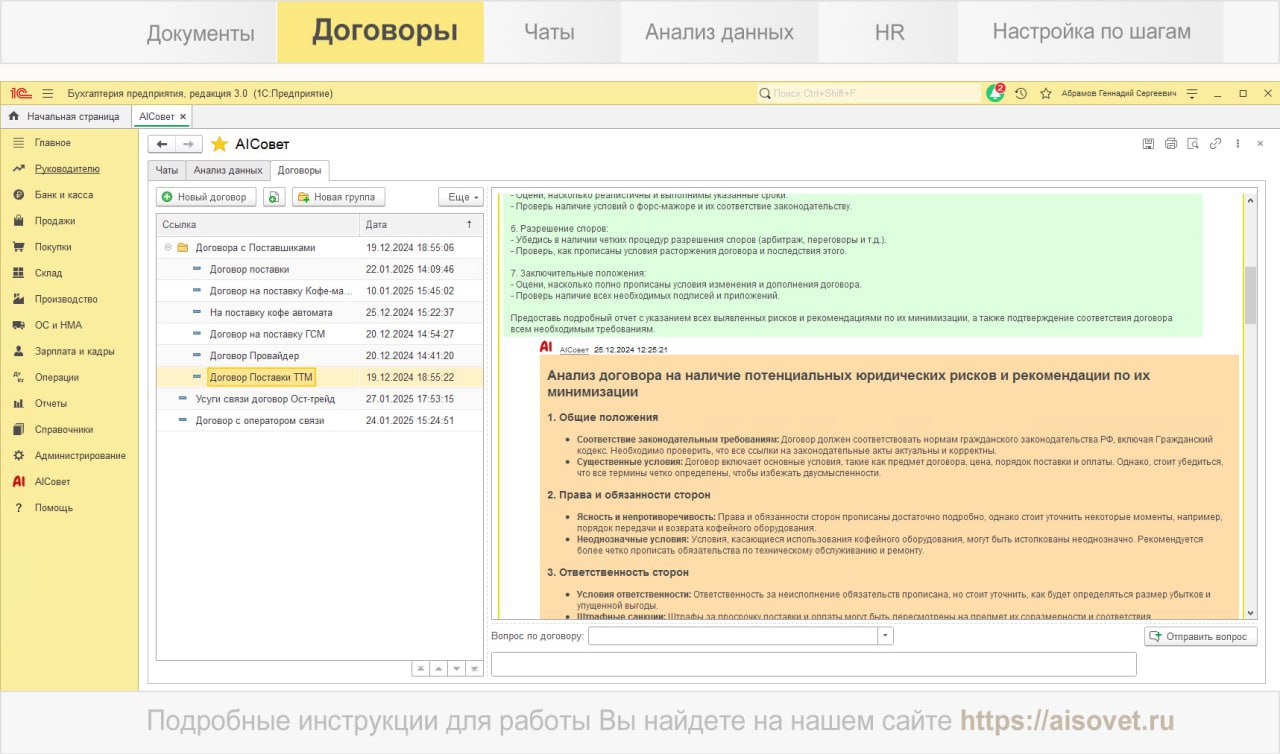Screen dimensions: 1280x754
Task: Click the Вопрос по договору input field
Action: tap(733, 636)
